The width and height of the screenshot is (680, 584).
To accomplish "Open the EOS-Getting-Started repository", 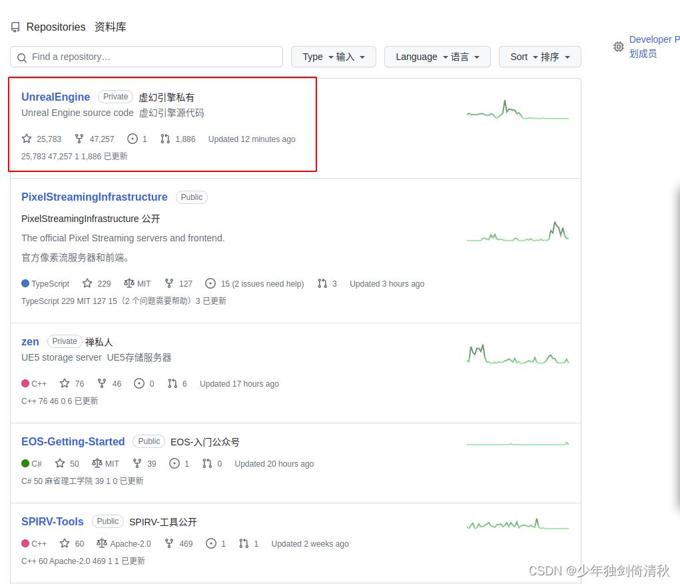I will click(73, 441).
